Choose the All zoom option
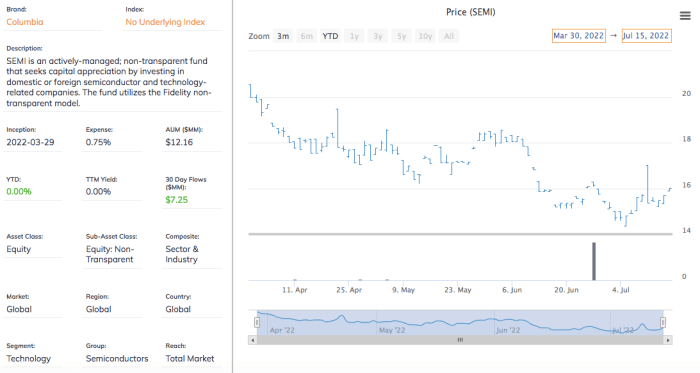 tap(449, 36)
